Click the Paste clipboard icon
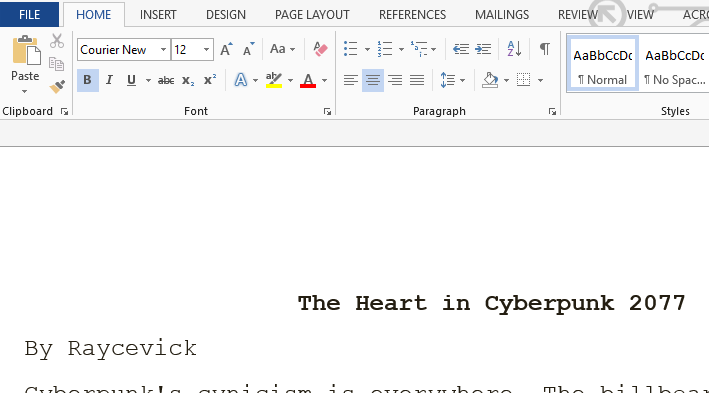 pyautogui.click(x=26, y=51)
